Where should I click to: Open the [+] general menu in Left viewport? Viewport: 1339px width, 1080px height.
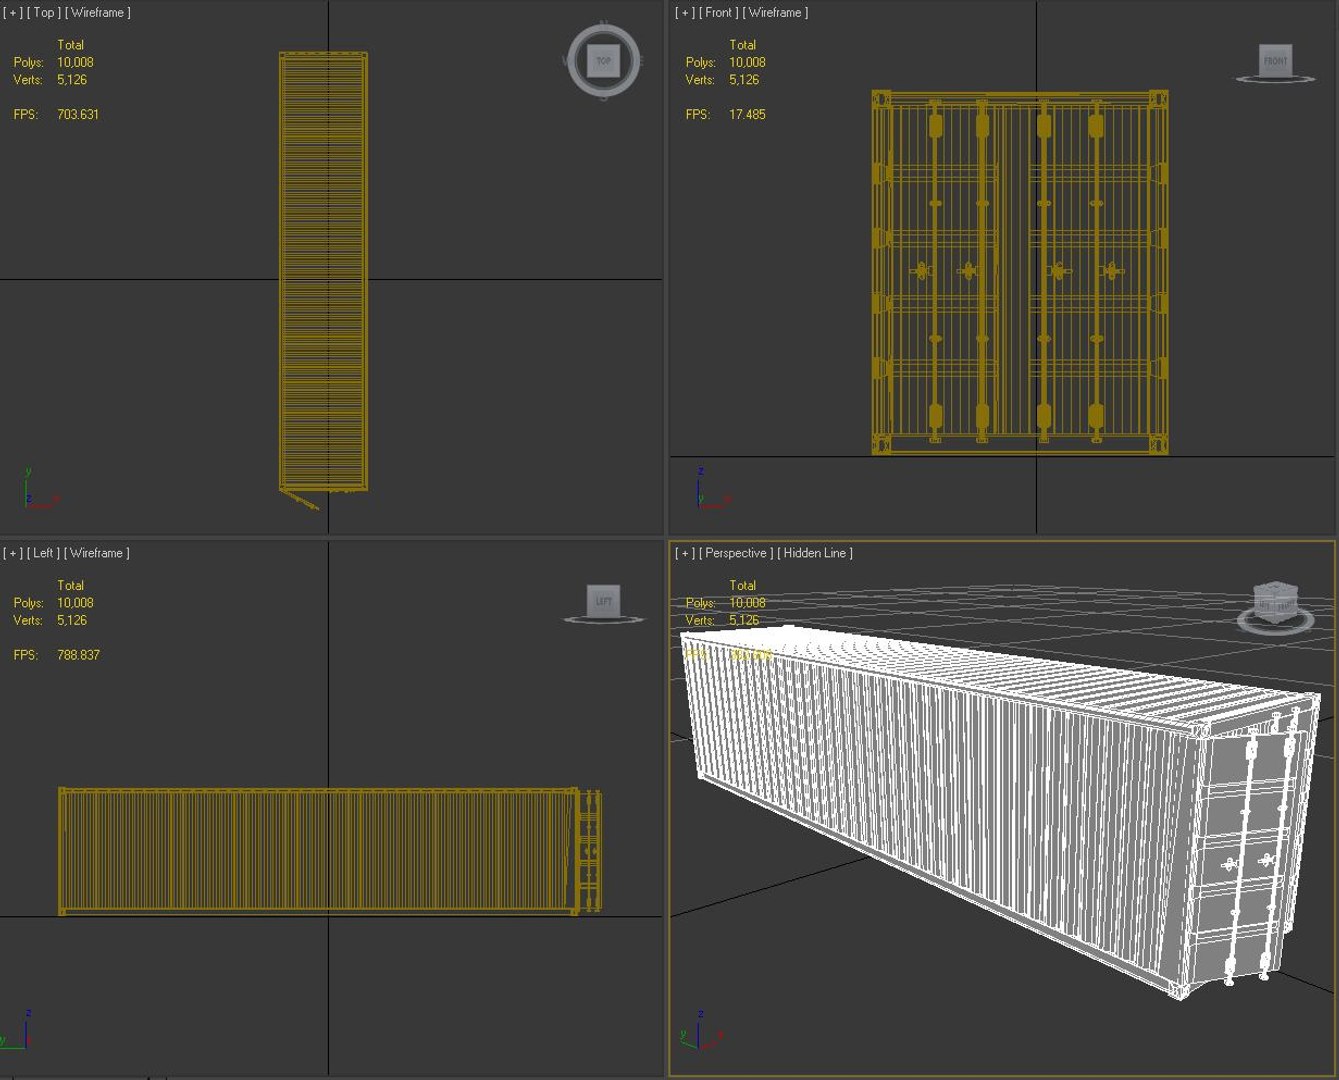(x=13, y=553)
